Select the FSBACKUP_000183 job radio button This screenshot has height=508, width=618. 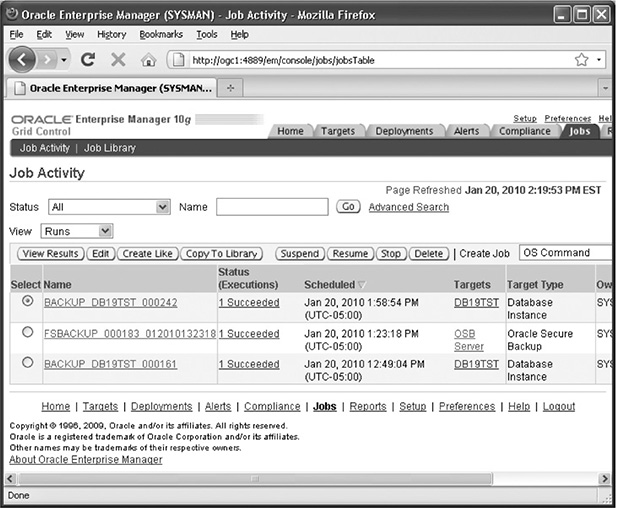click(x=28, y=332)
